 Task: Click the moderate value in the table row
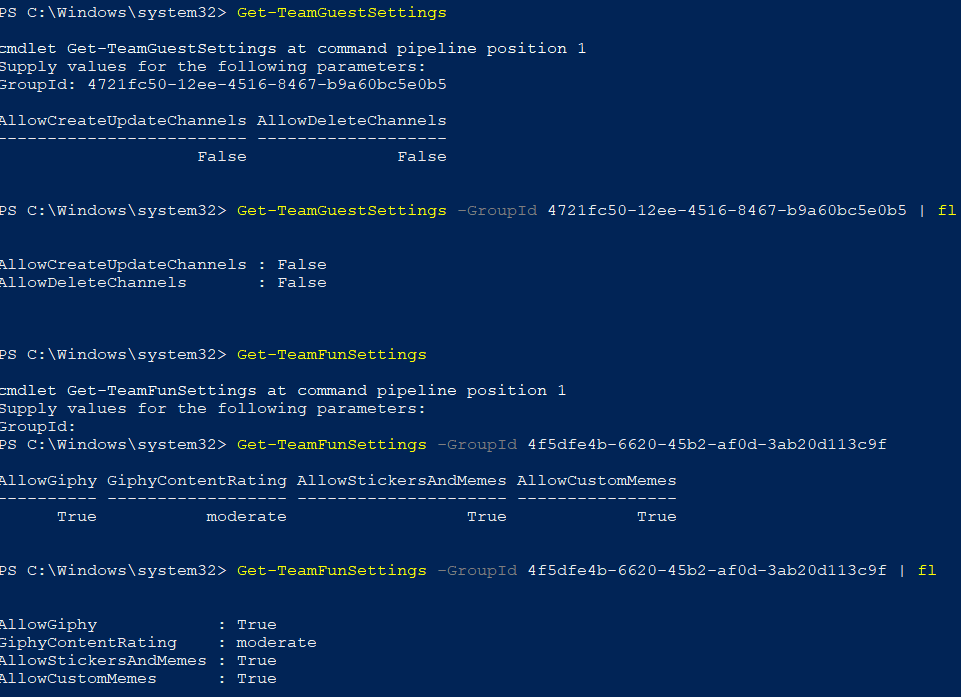click(x=246, y=516)
